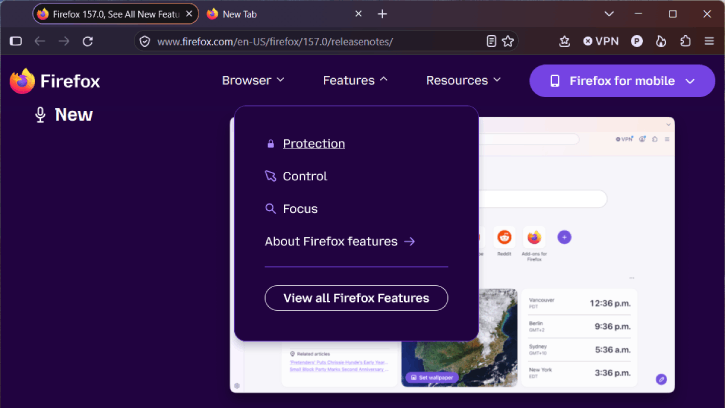This screenshot has width=725, height=408.
Task: Open the Firefox sidebar toggle icon
Action: (16, 41)
